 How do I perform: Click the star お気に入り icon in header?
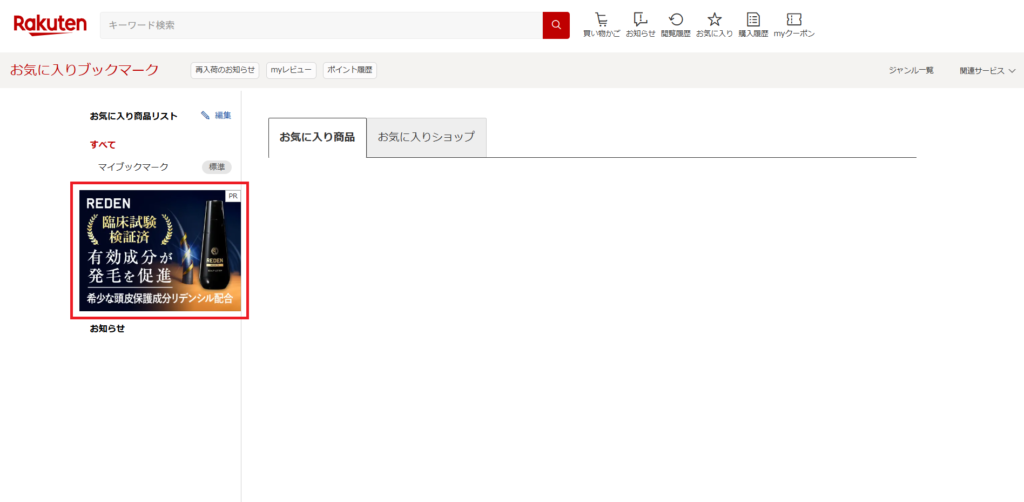click(x=714, y=25)
